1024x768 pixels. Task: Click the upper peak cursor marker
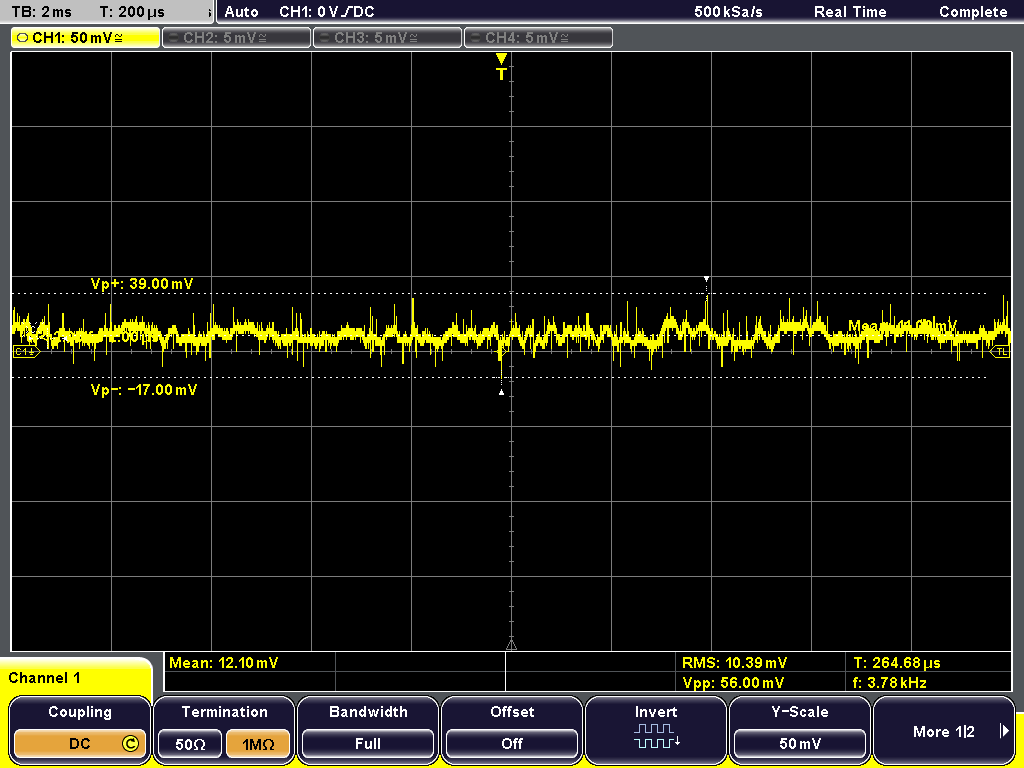706,279
